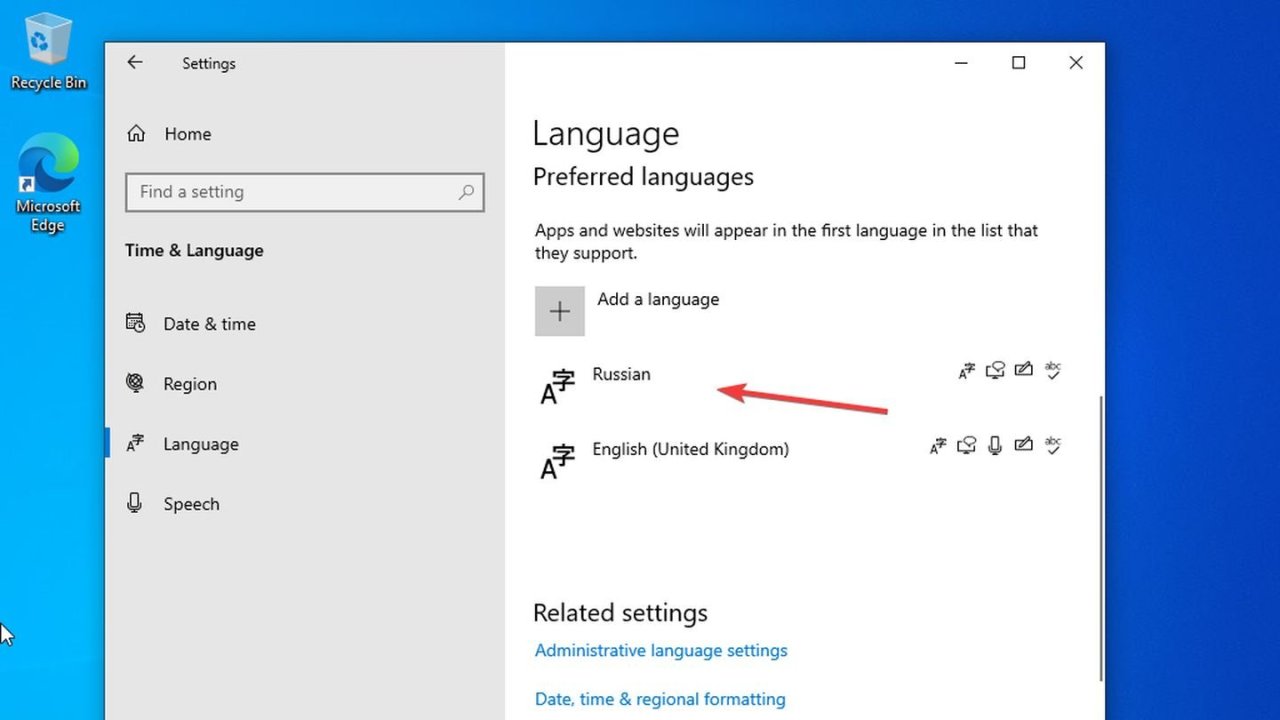Open the Speech settings page
Screen dimensions: 1280x720
(191, 503)
